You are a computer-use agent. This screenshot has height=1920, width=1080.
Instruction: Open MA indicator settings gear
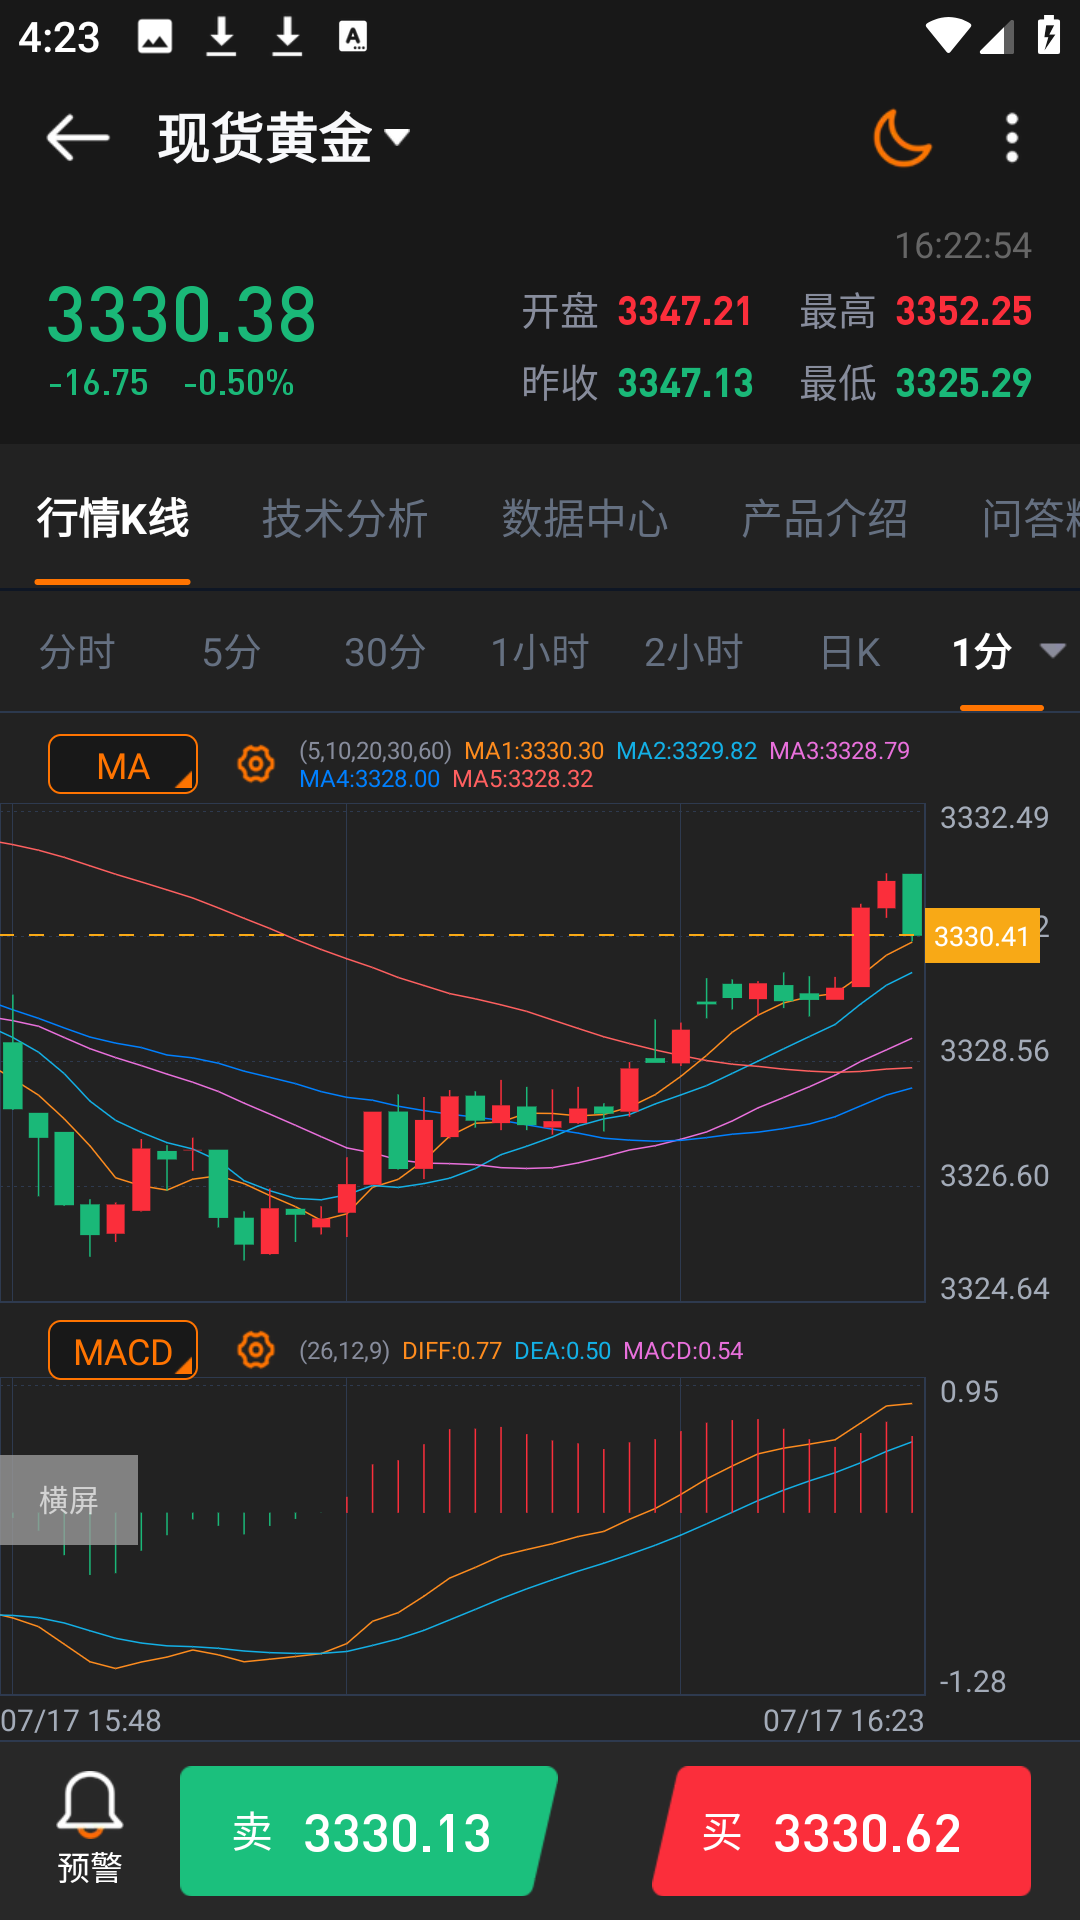point(256,764)
